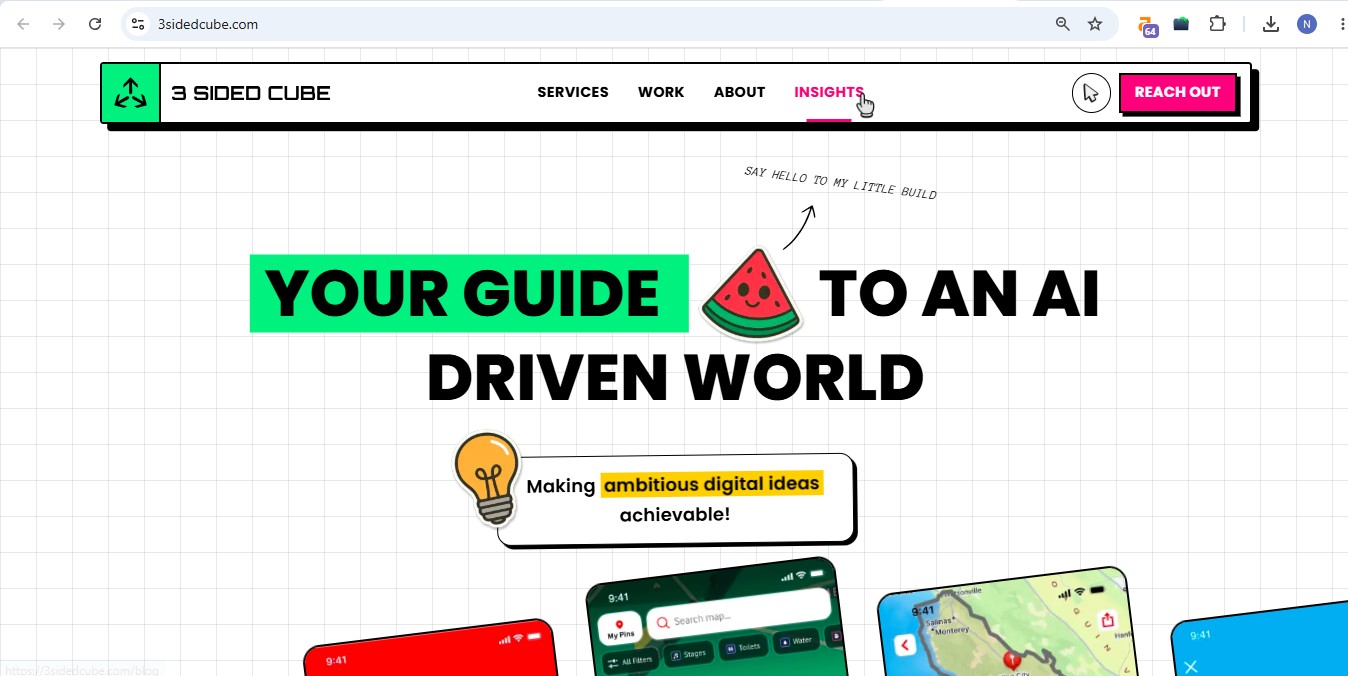Click back chevron on map phone mockup

905,645
